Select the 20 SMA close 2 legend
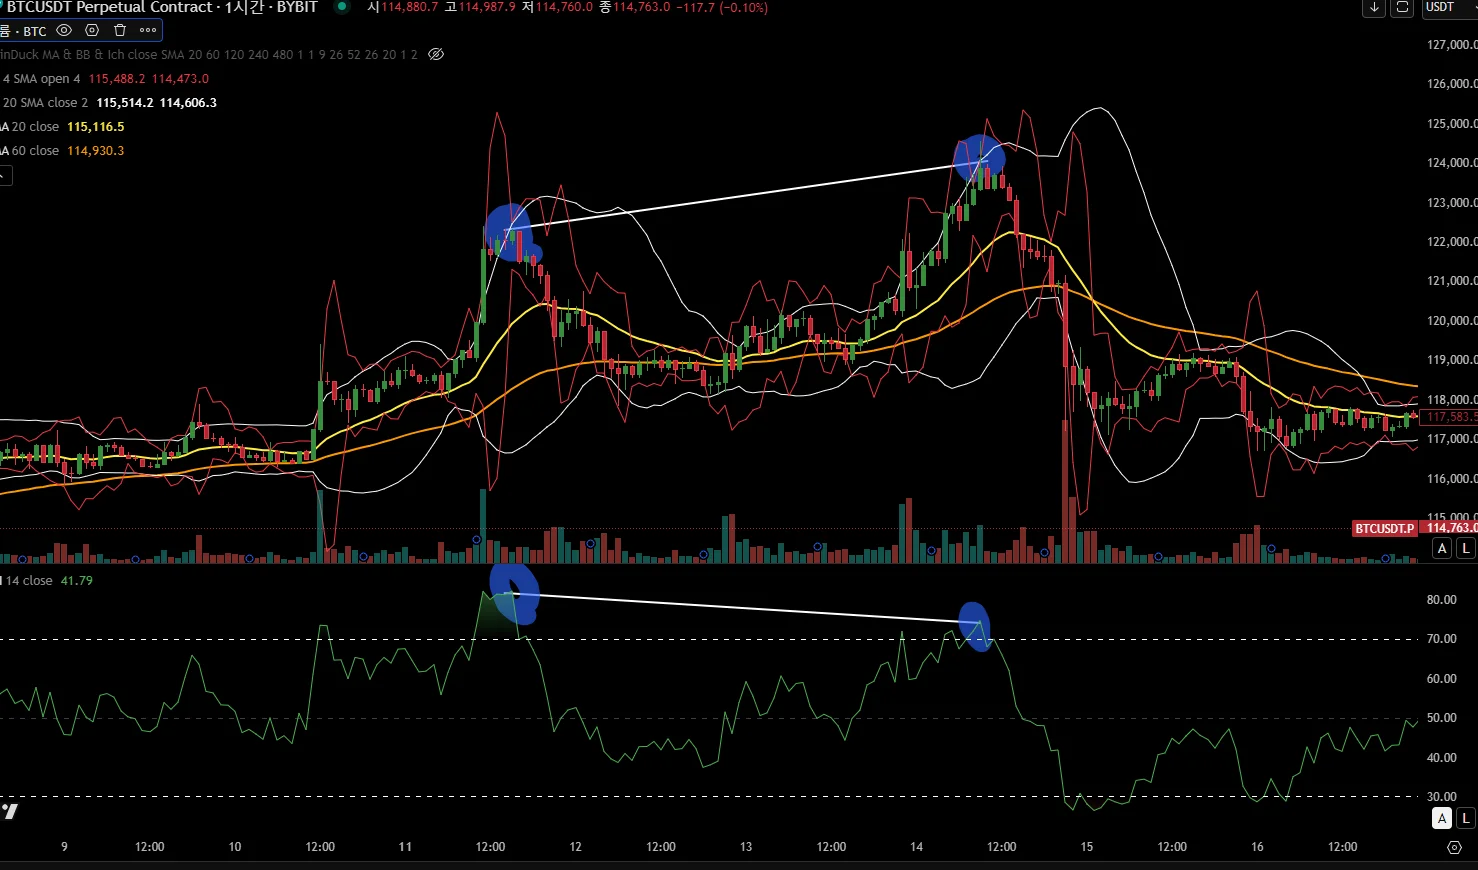1478x870 pixels. pos(45,103)
